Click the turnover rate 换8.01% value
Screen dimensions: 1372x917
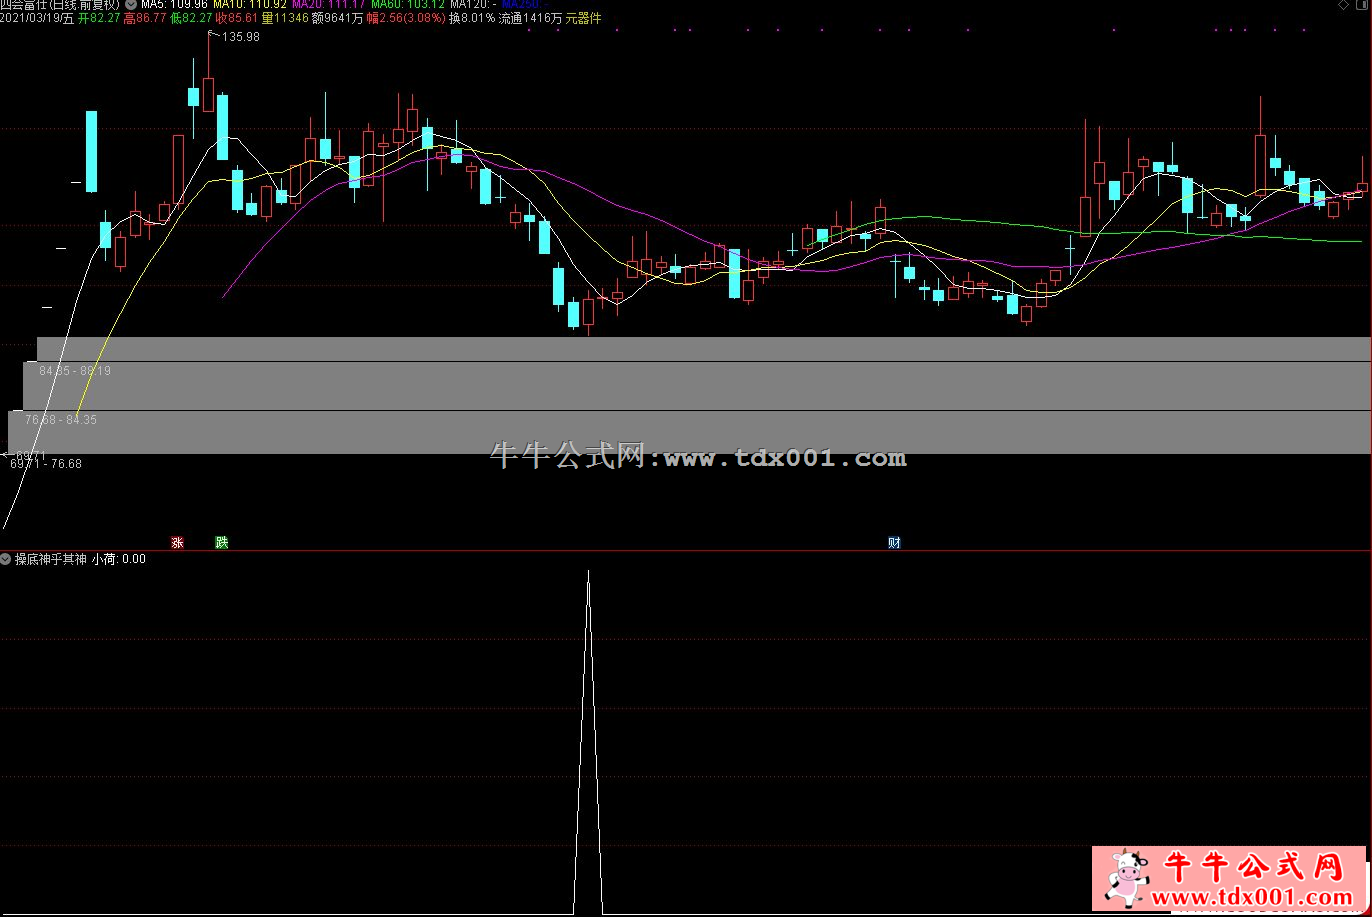click(x=472, y=18)
